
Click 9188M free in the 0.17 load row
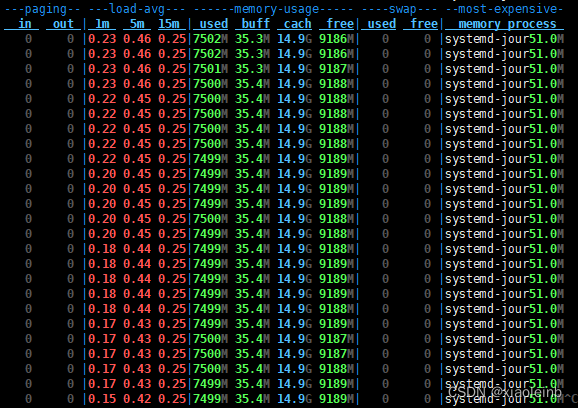336,369
